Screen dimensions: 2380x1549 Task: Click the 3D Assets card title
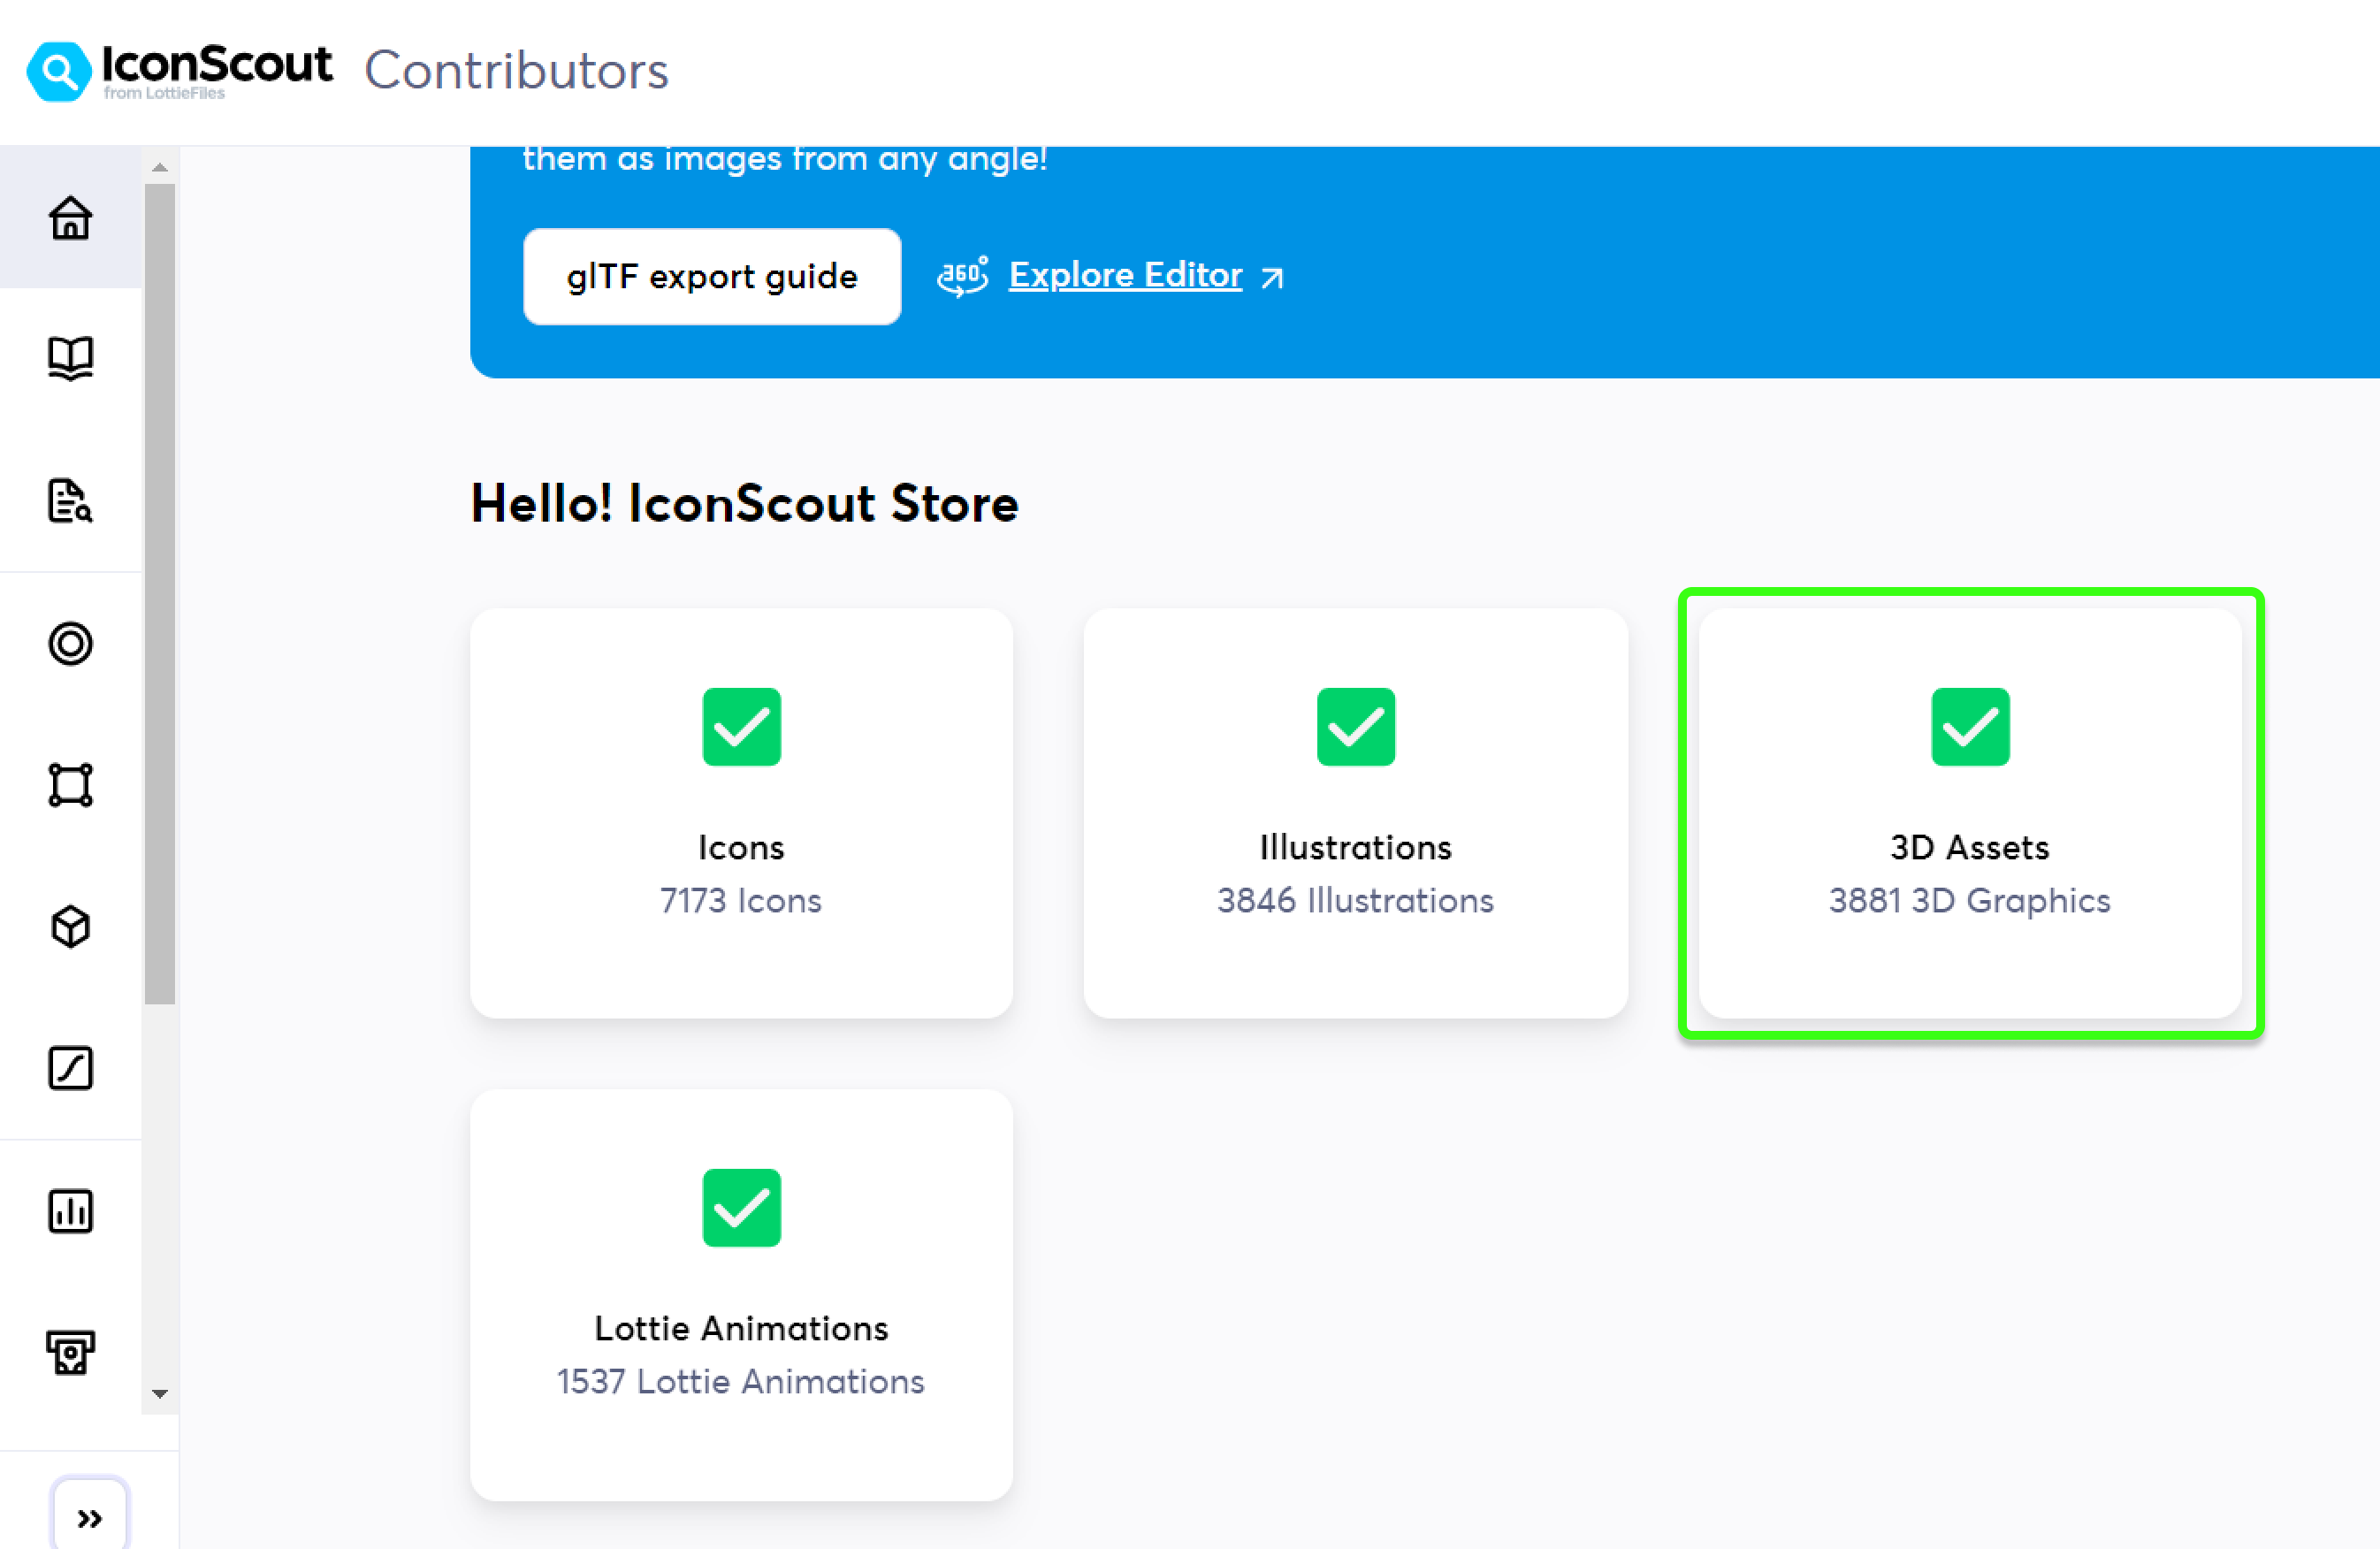pos(1970,848)
